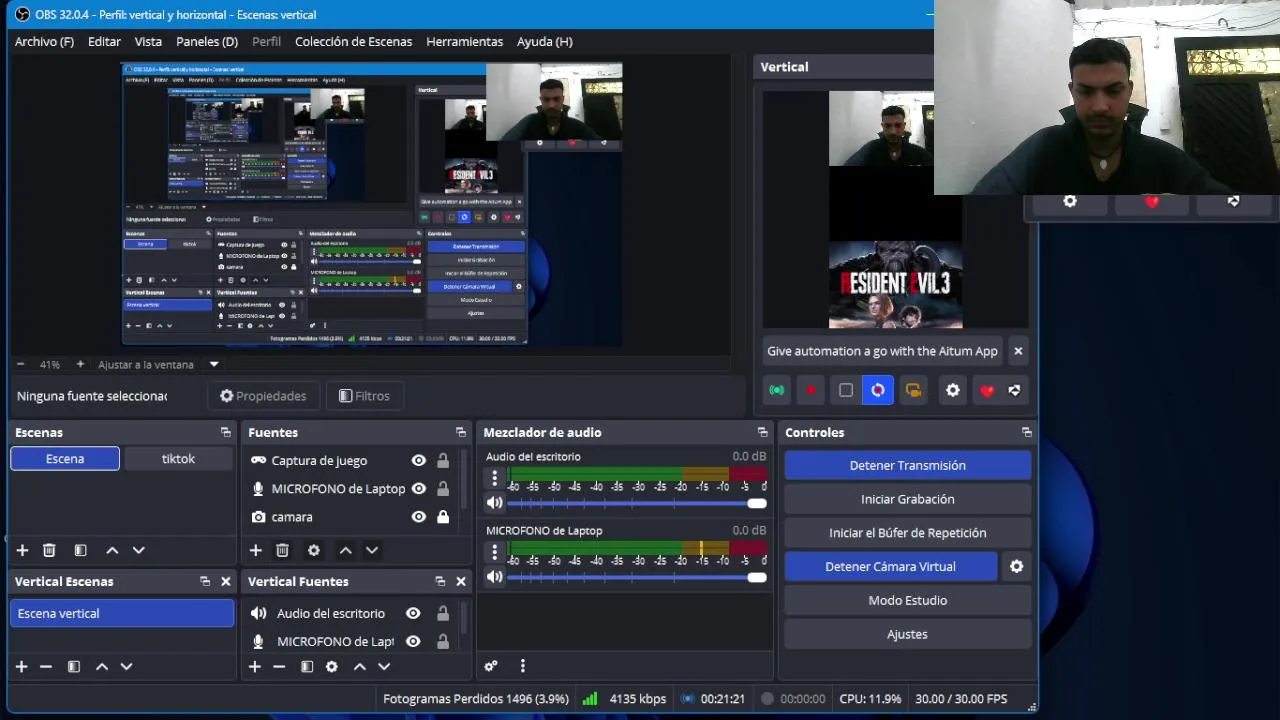Dismiss the Aitum App automation banner
This screenshot has width=1280, height=720.
(x=1018, y=351)
